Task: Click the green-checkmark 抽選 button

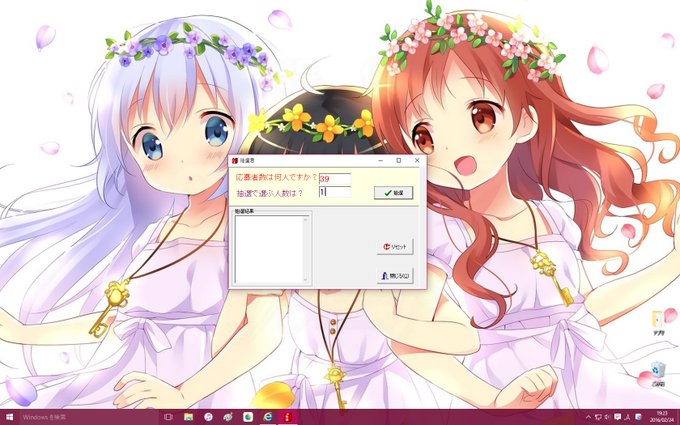Action: tap(393, 193)
